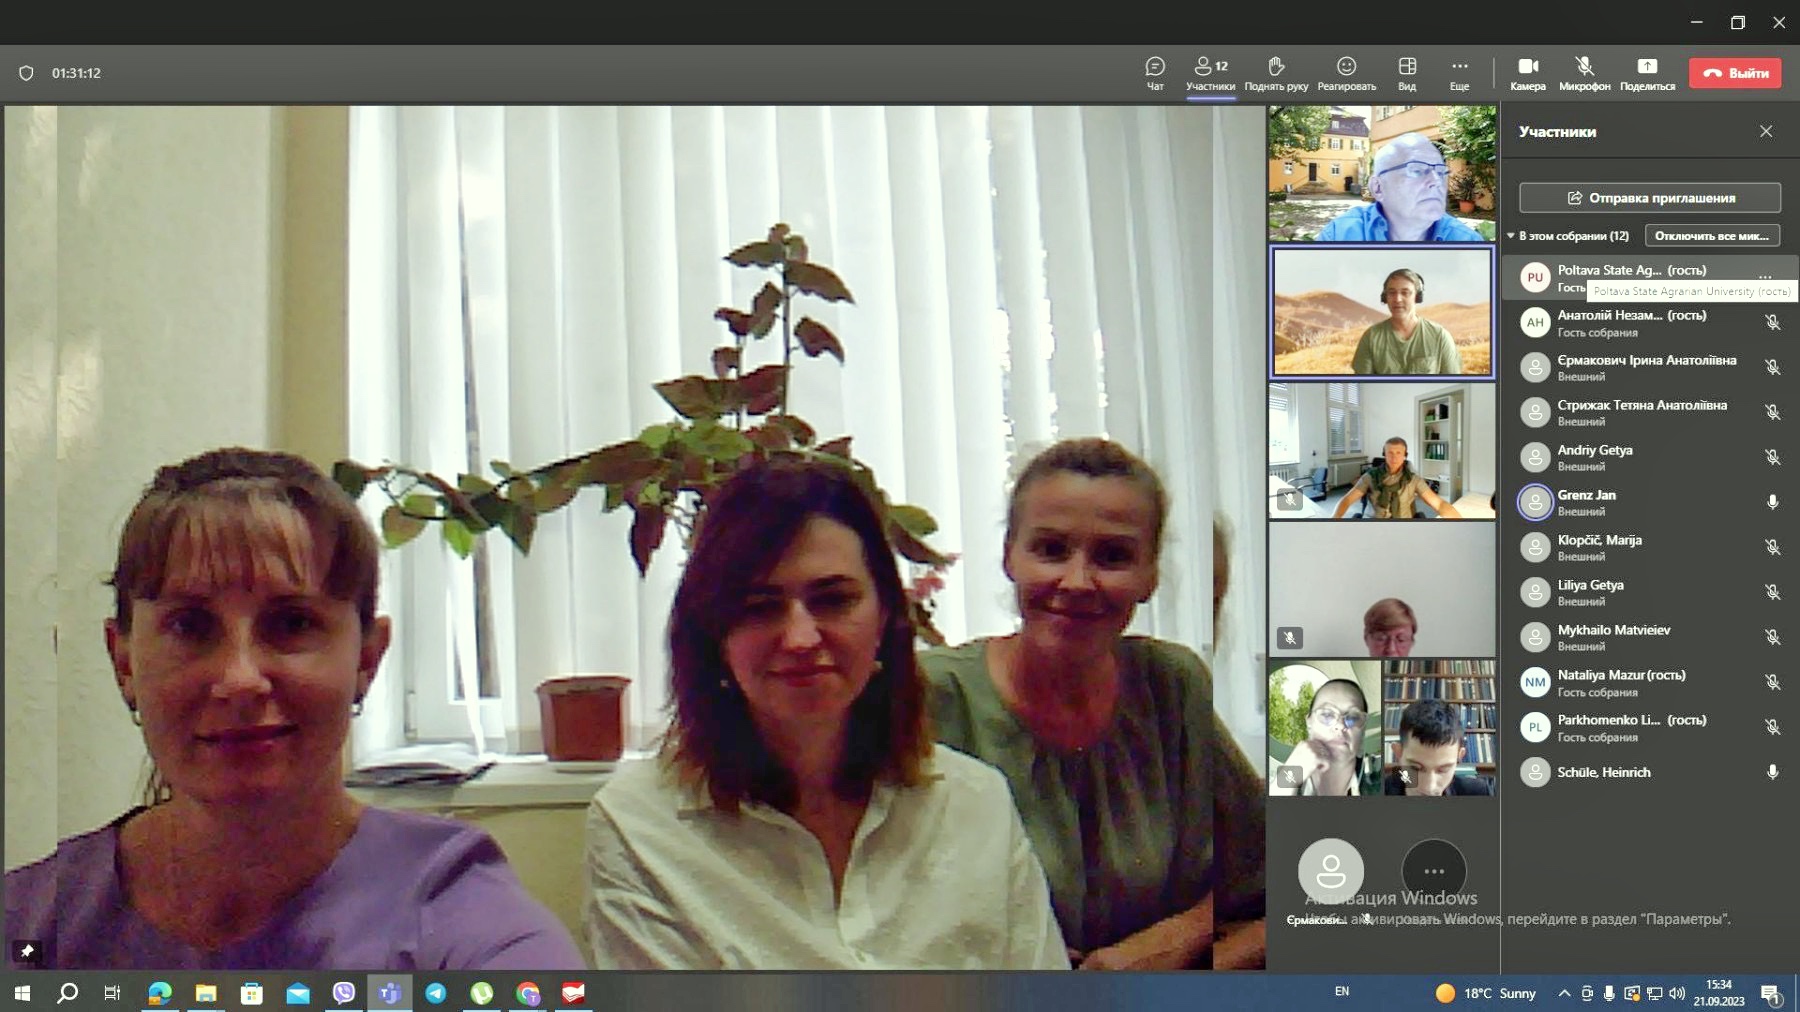
Task: Open more options for Poltava State Agrarian participant
Action: pyautogui.click(x=1765, y=276)
